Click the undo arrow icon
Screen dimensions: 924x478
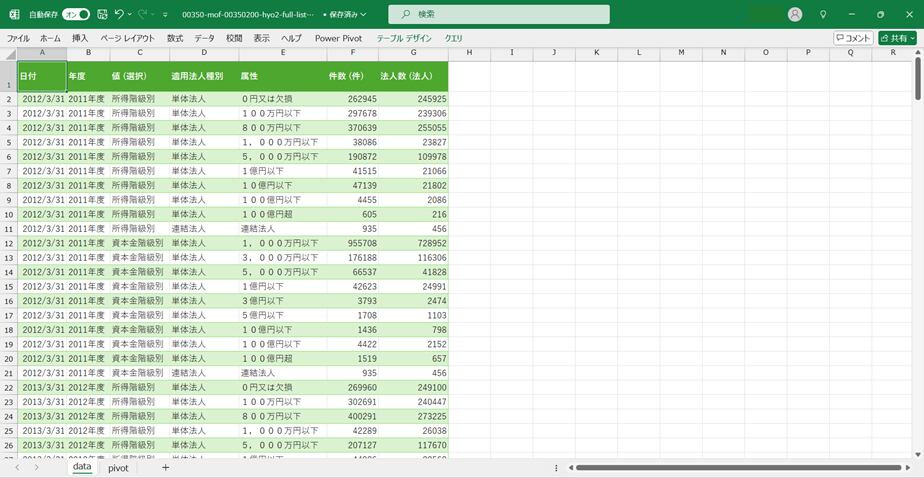pos(119,15)
